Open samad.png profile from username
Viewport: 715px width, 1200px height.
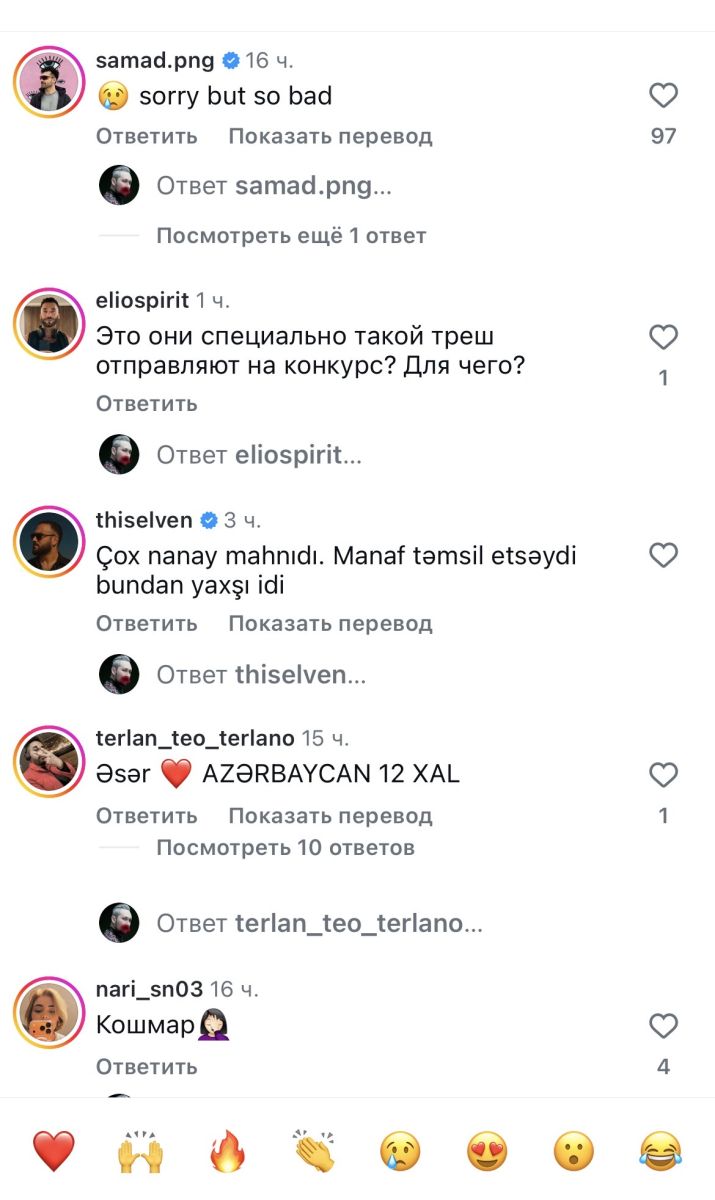pyautogui.click(x=155, y=60)
